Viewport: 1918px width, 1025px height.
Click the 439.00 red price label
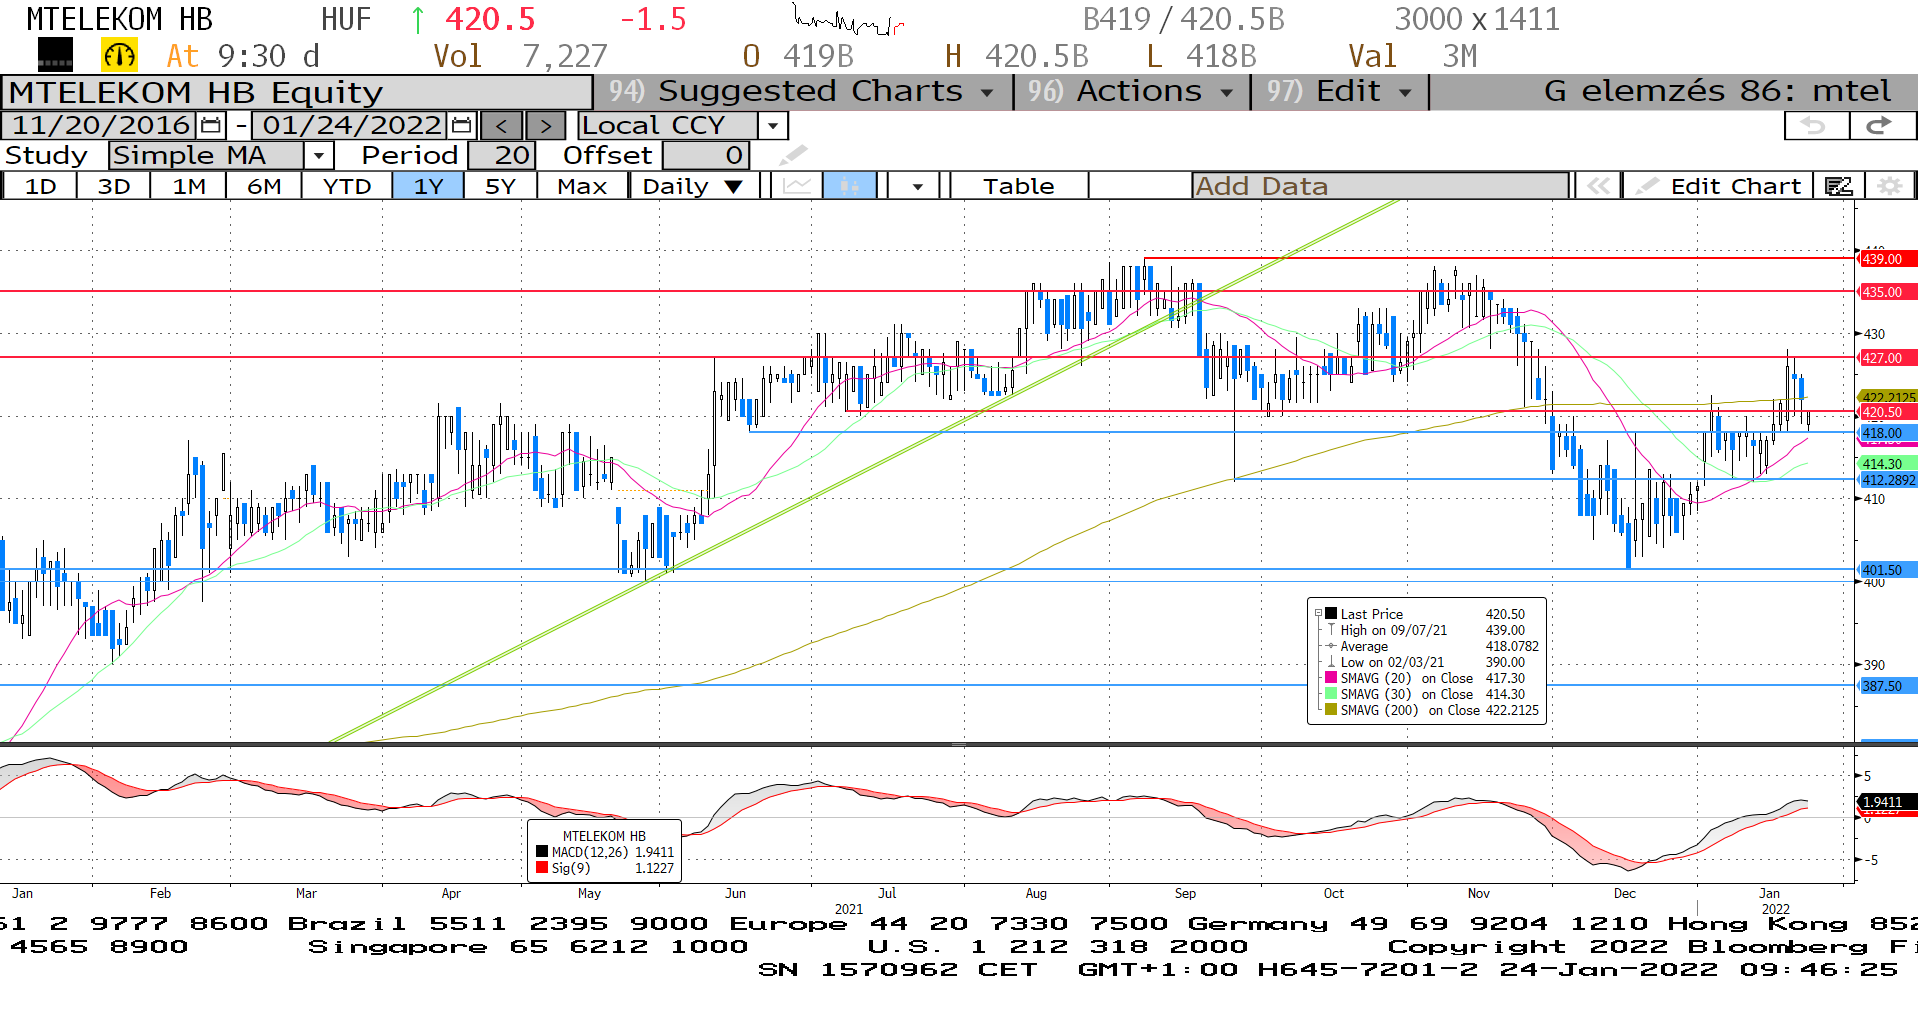click(1887, 259)
